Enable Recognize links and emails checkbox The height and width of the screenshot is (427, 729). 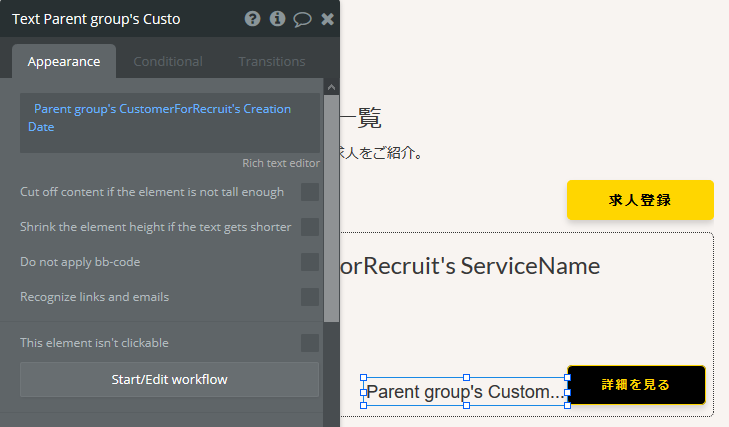tap(310, 297)
